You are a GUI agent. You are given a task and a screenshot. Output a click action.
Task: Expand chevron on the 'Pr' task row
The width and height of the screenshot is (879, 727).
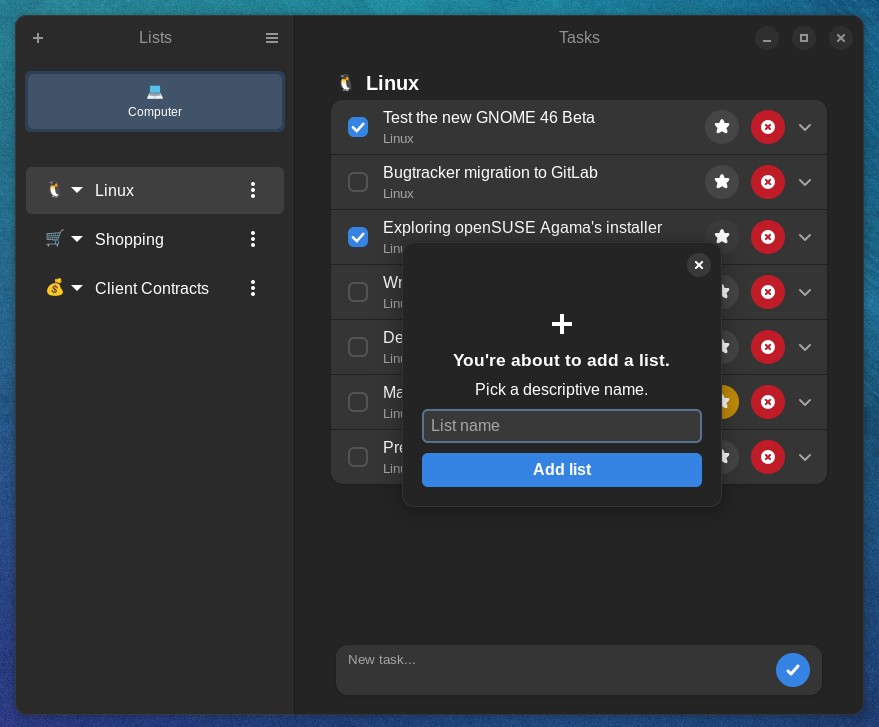[x=805, y=457]
